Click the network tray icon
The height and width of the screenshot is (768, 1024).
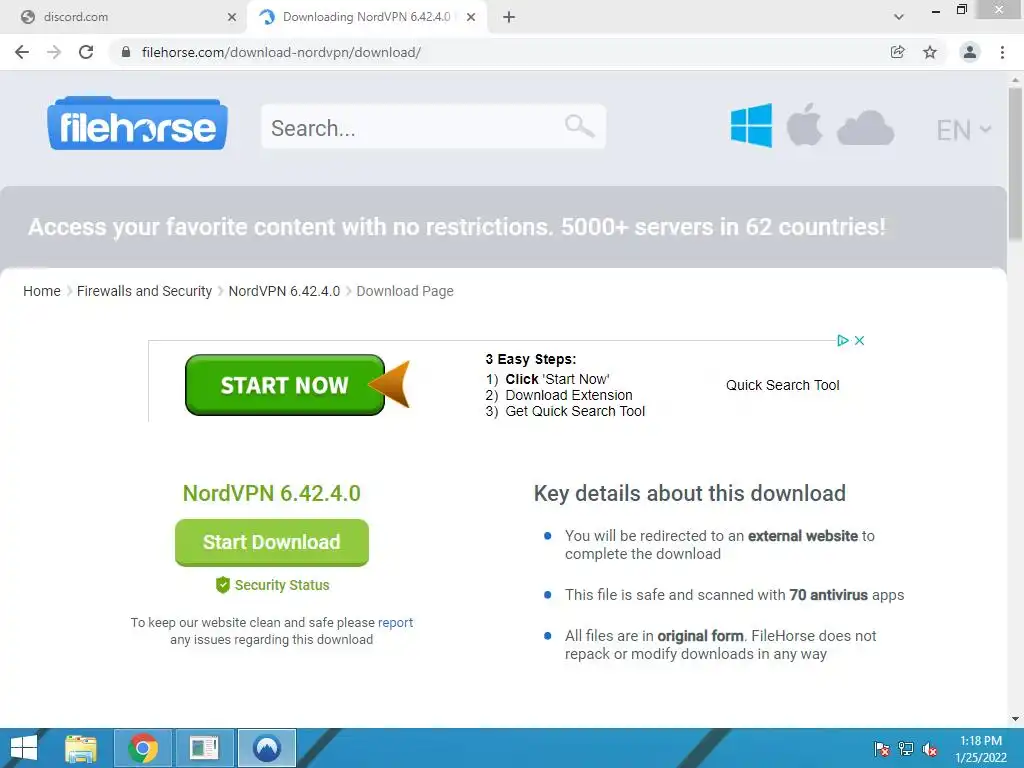(x=906, y=749)
